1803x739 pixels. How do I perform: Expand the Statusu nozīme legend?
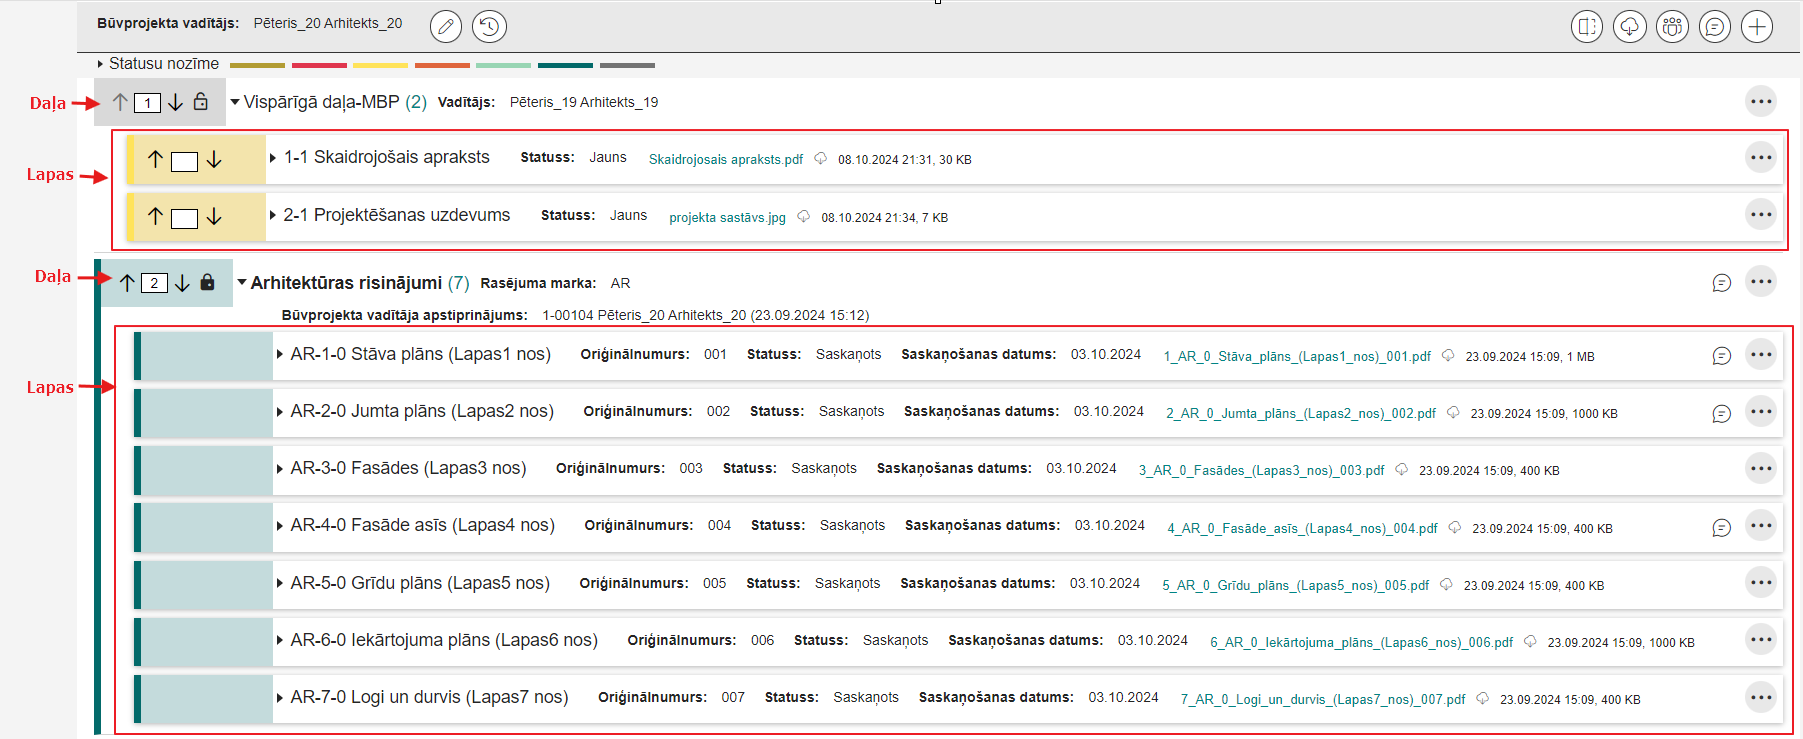[x=100, y=64]
